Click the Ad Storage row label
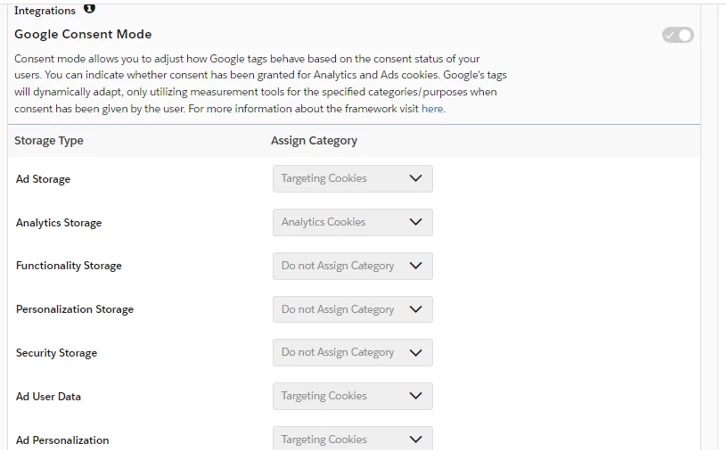 (43, 179)
